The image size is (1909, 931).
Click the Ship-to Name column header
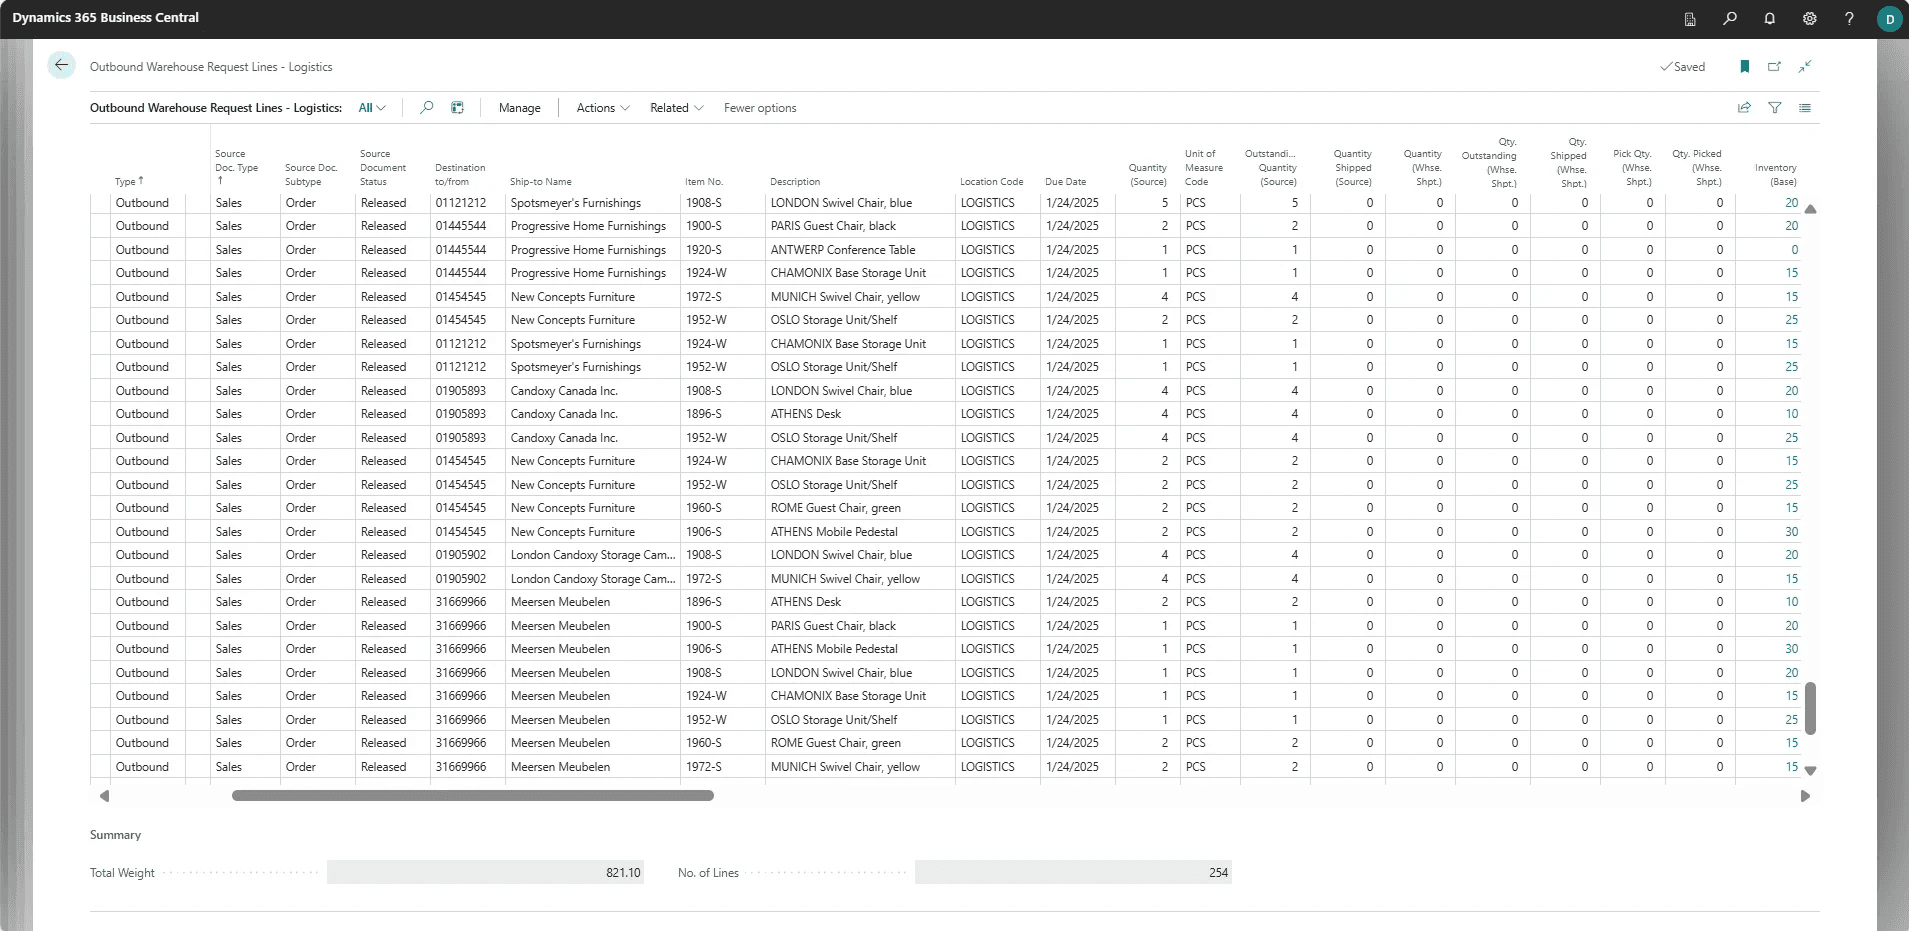click(x=541, y=182)
